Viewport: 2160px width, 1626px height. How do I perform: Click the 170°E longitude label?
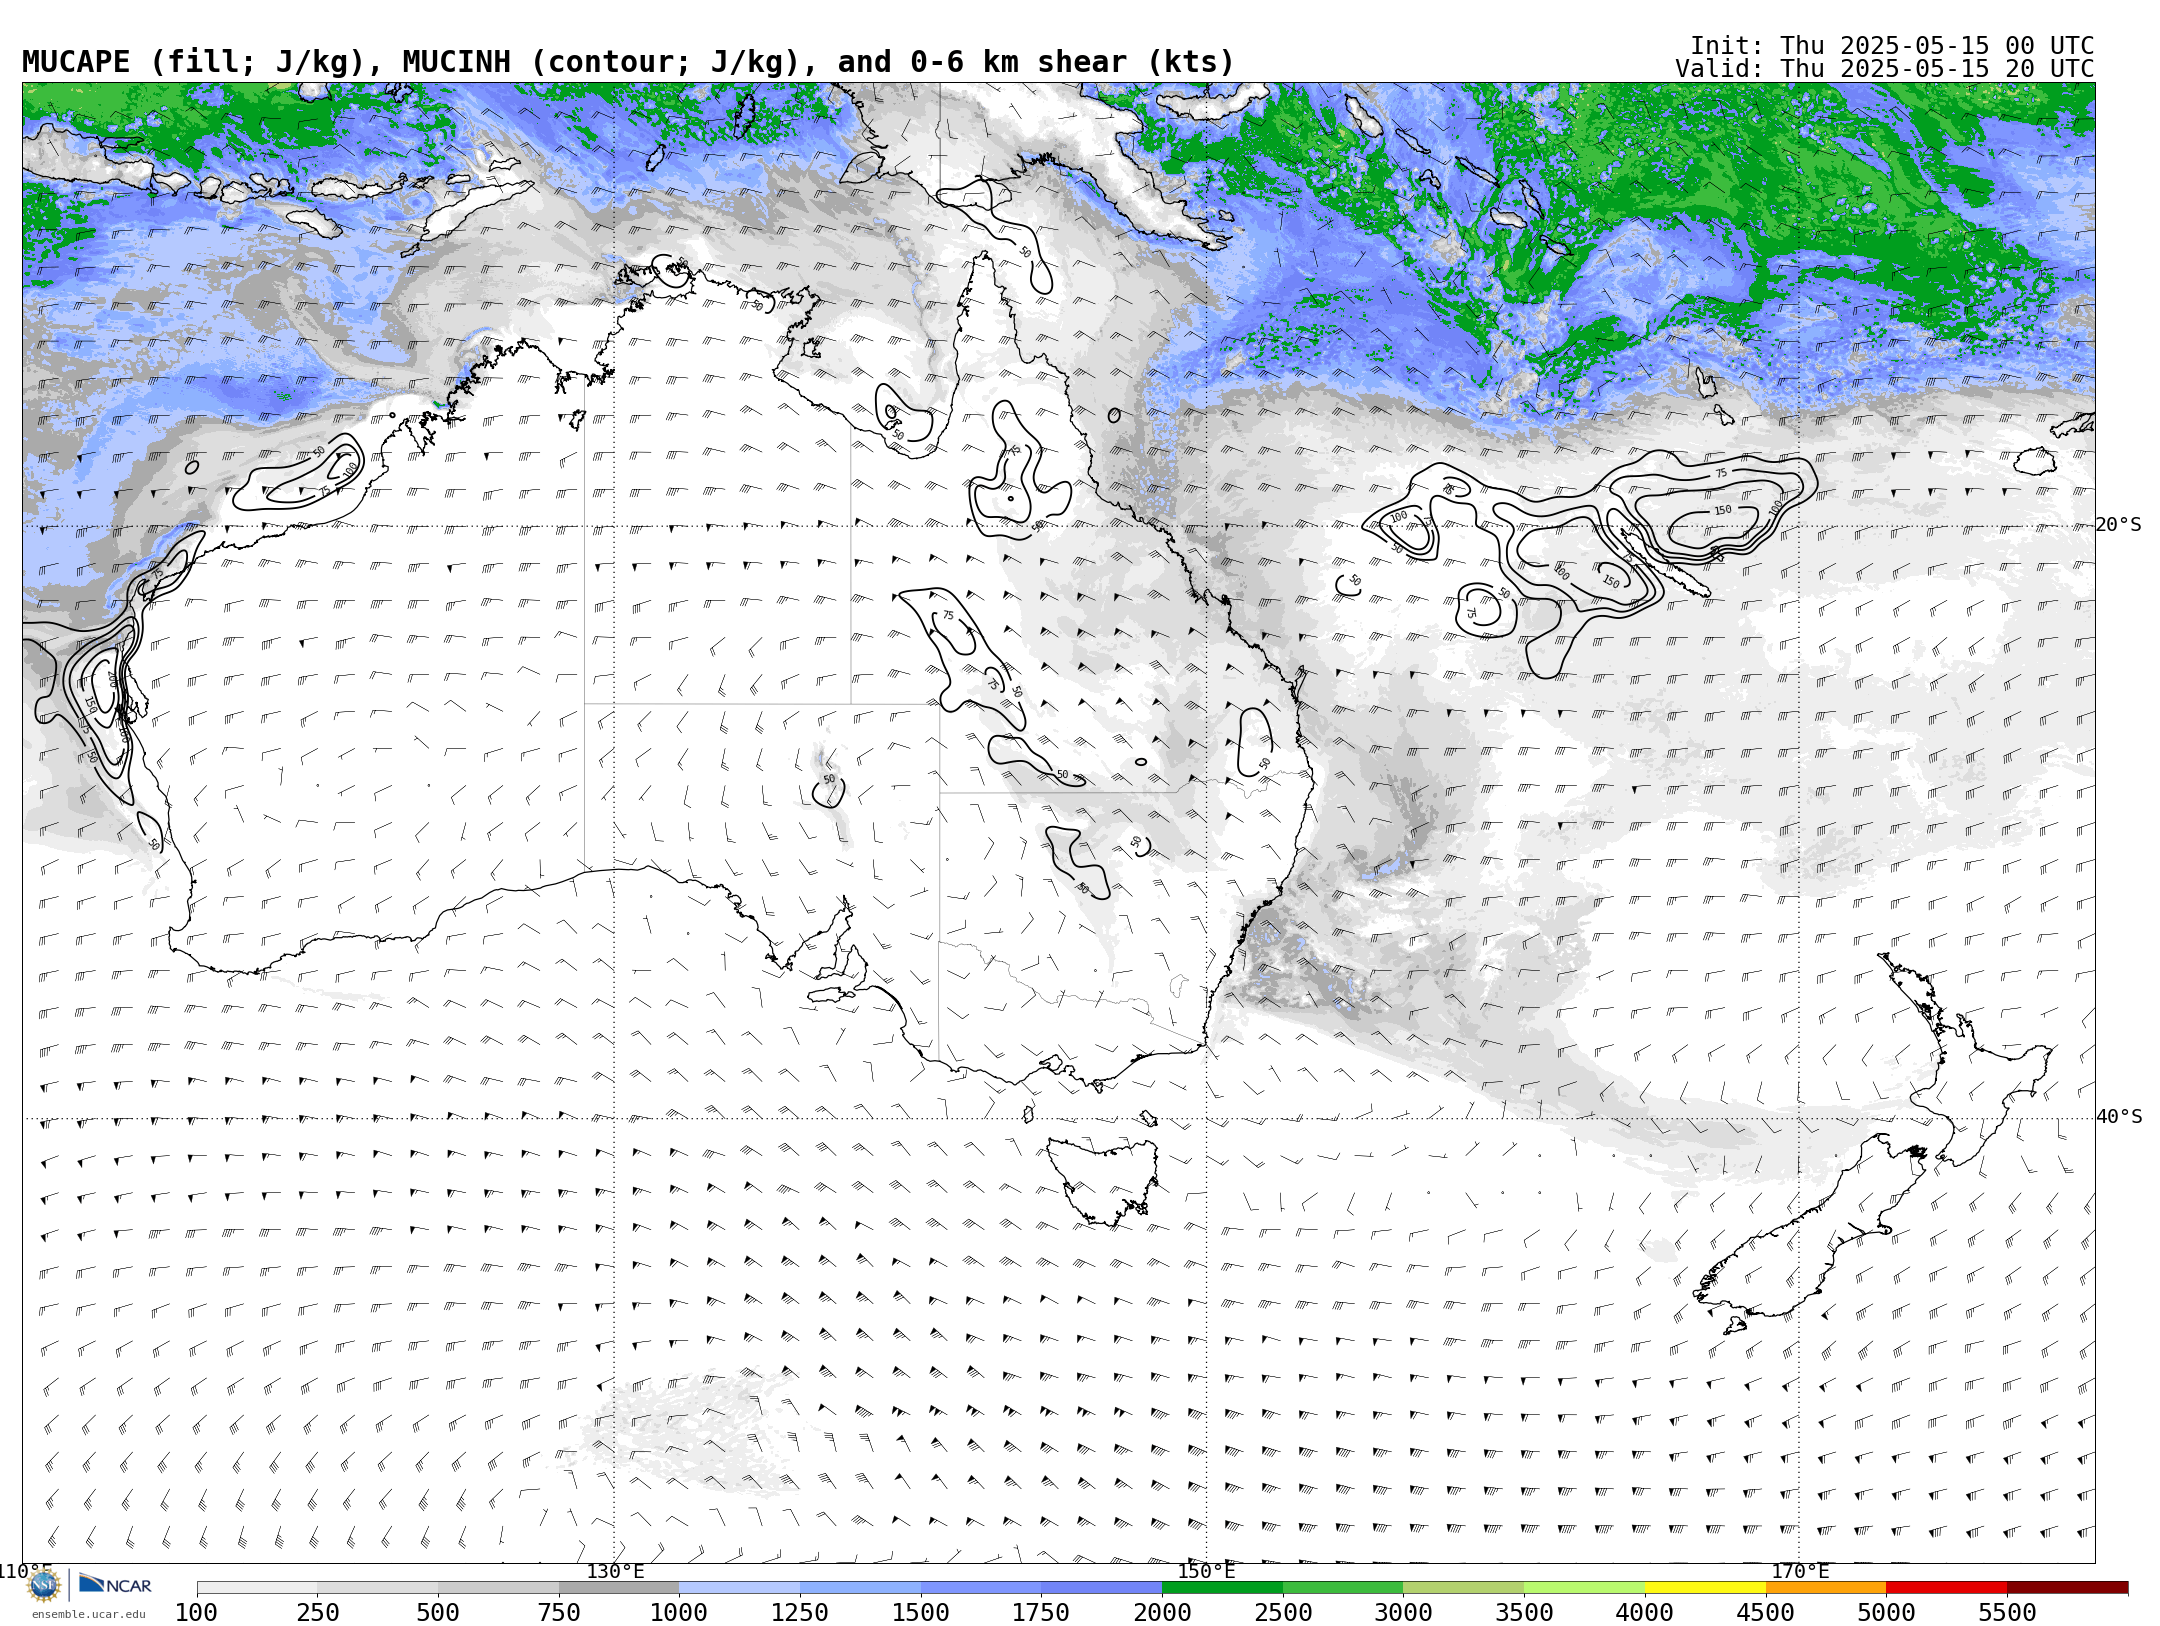click(1799, 1571)
